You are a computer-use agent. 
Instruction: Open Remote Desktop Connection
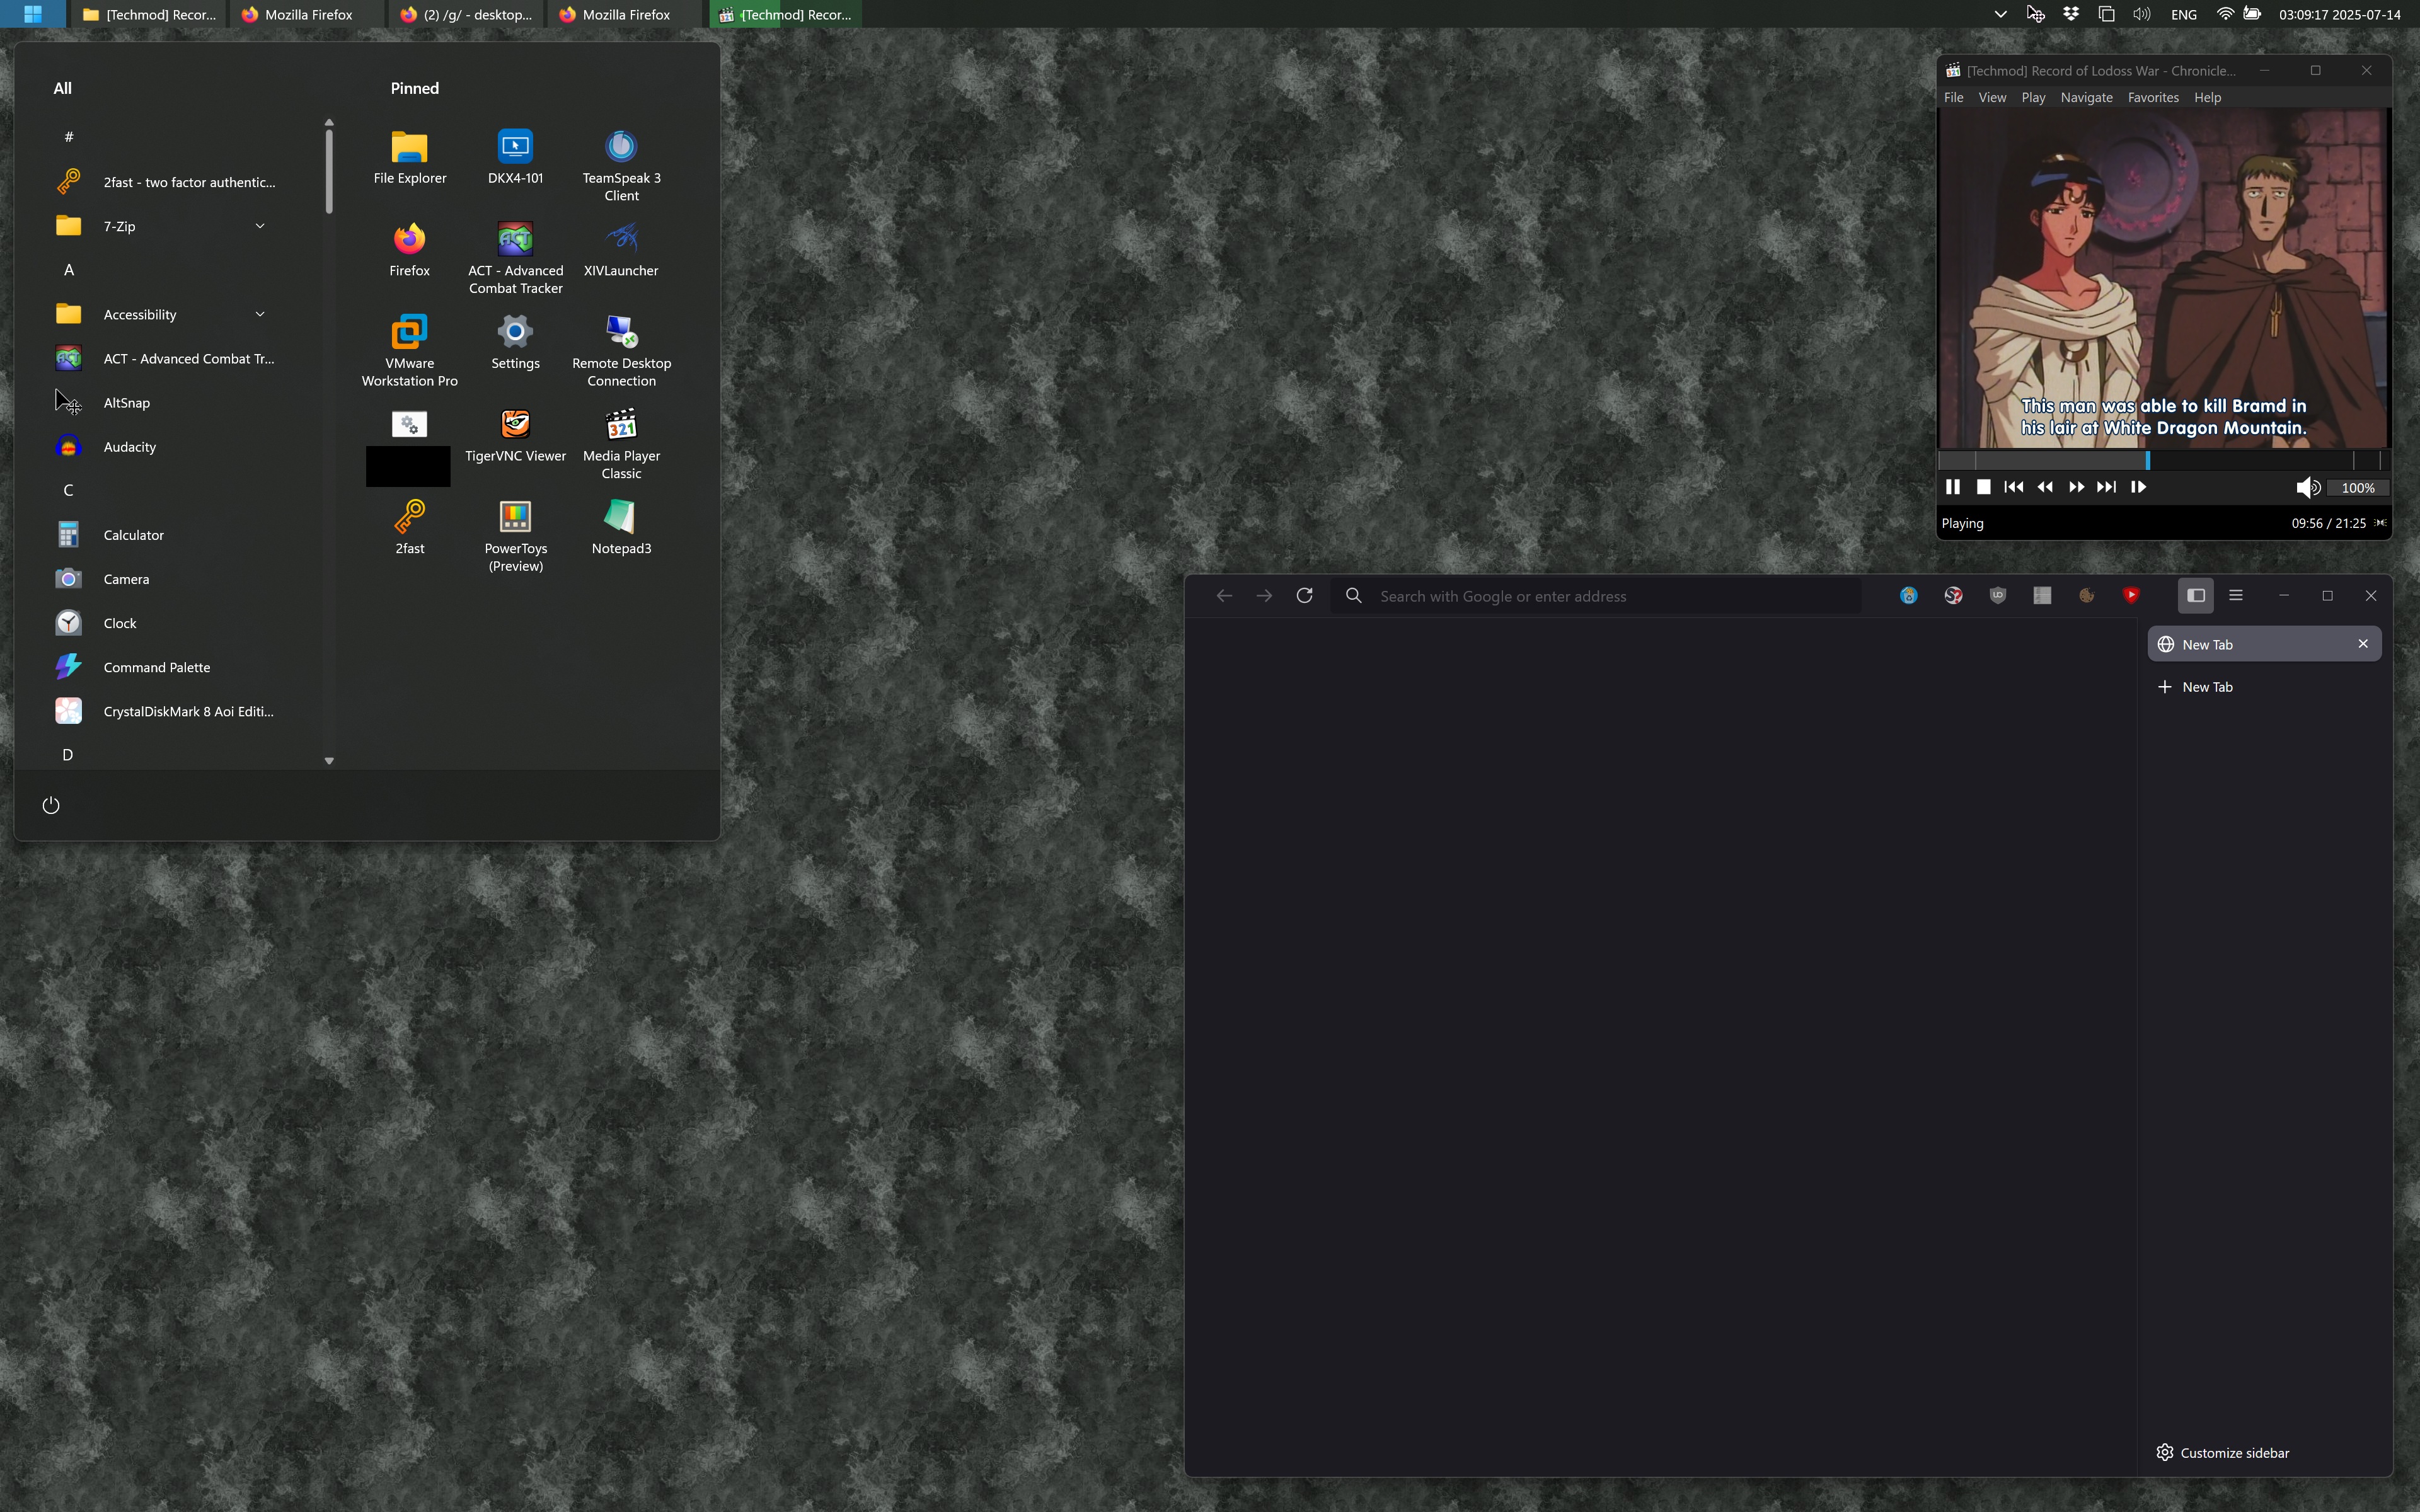coord(621,351)
